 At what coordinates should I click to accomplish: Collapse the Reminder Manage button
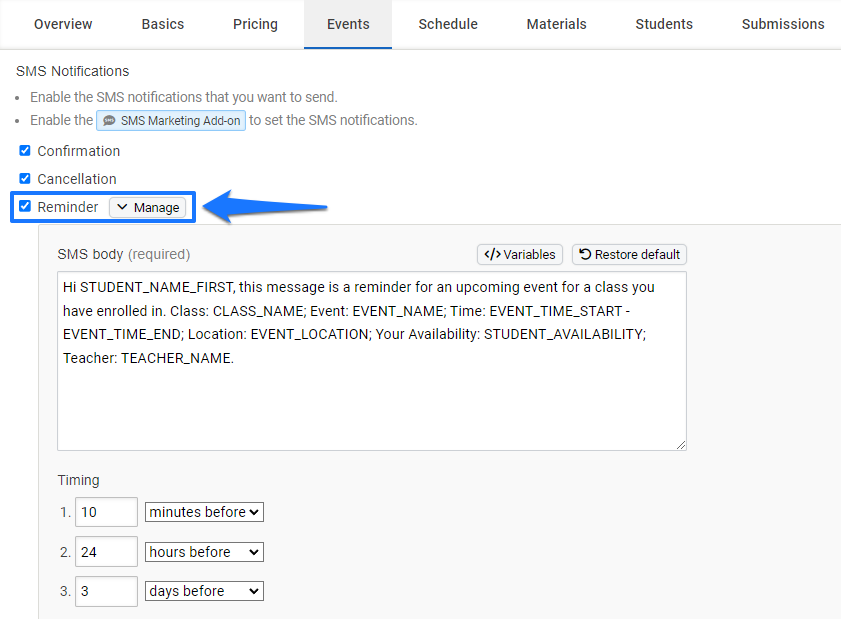pos(147,208)
